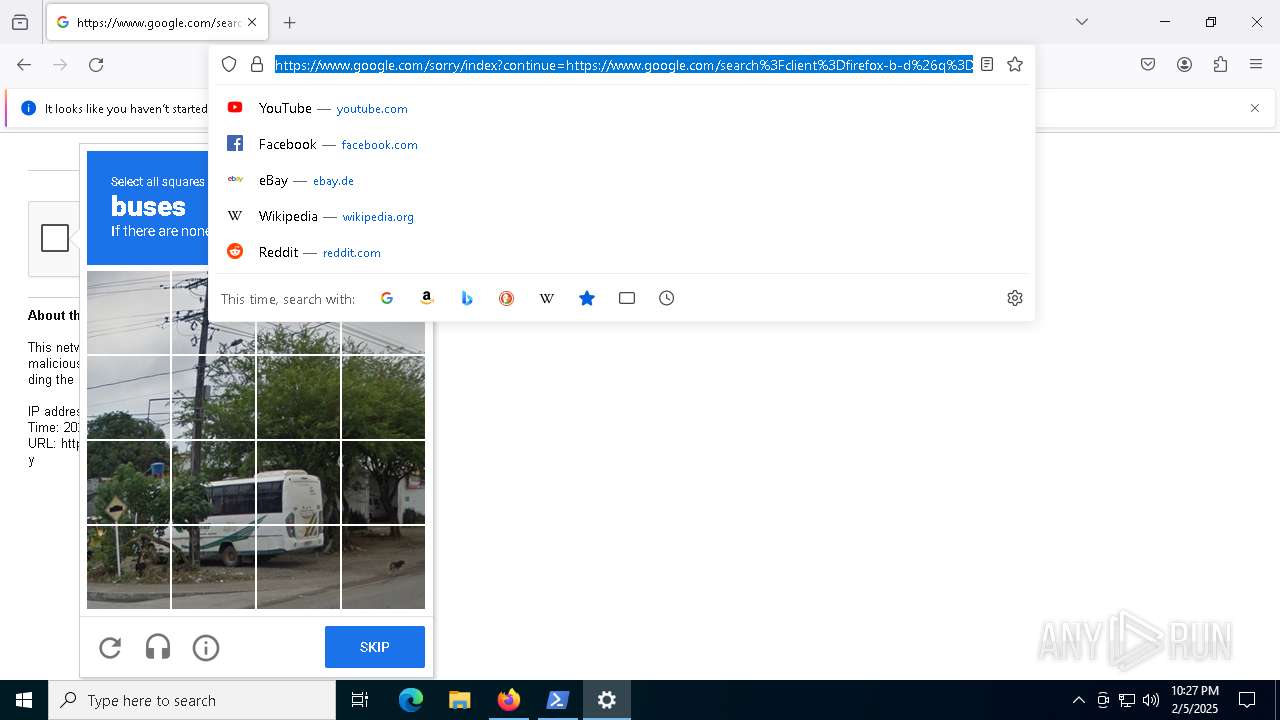Open Firefox account icon

pos(1184,64)
